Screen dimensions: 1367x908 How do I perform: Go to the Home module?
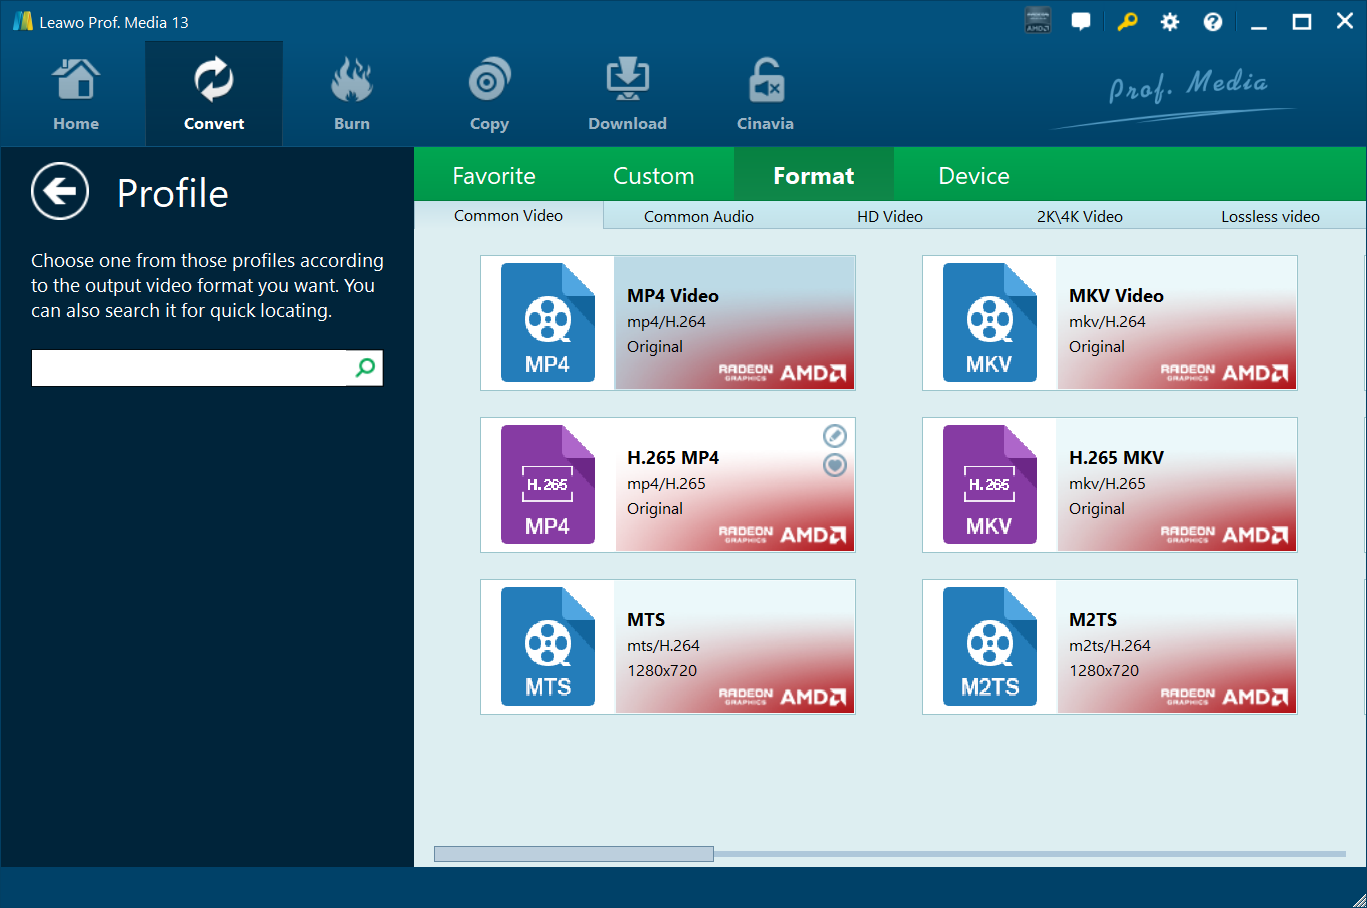(x=76, y=95)
